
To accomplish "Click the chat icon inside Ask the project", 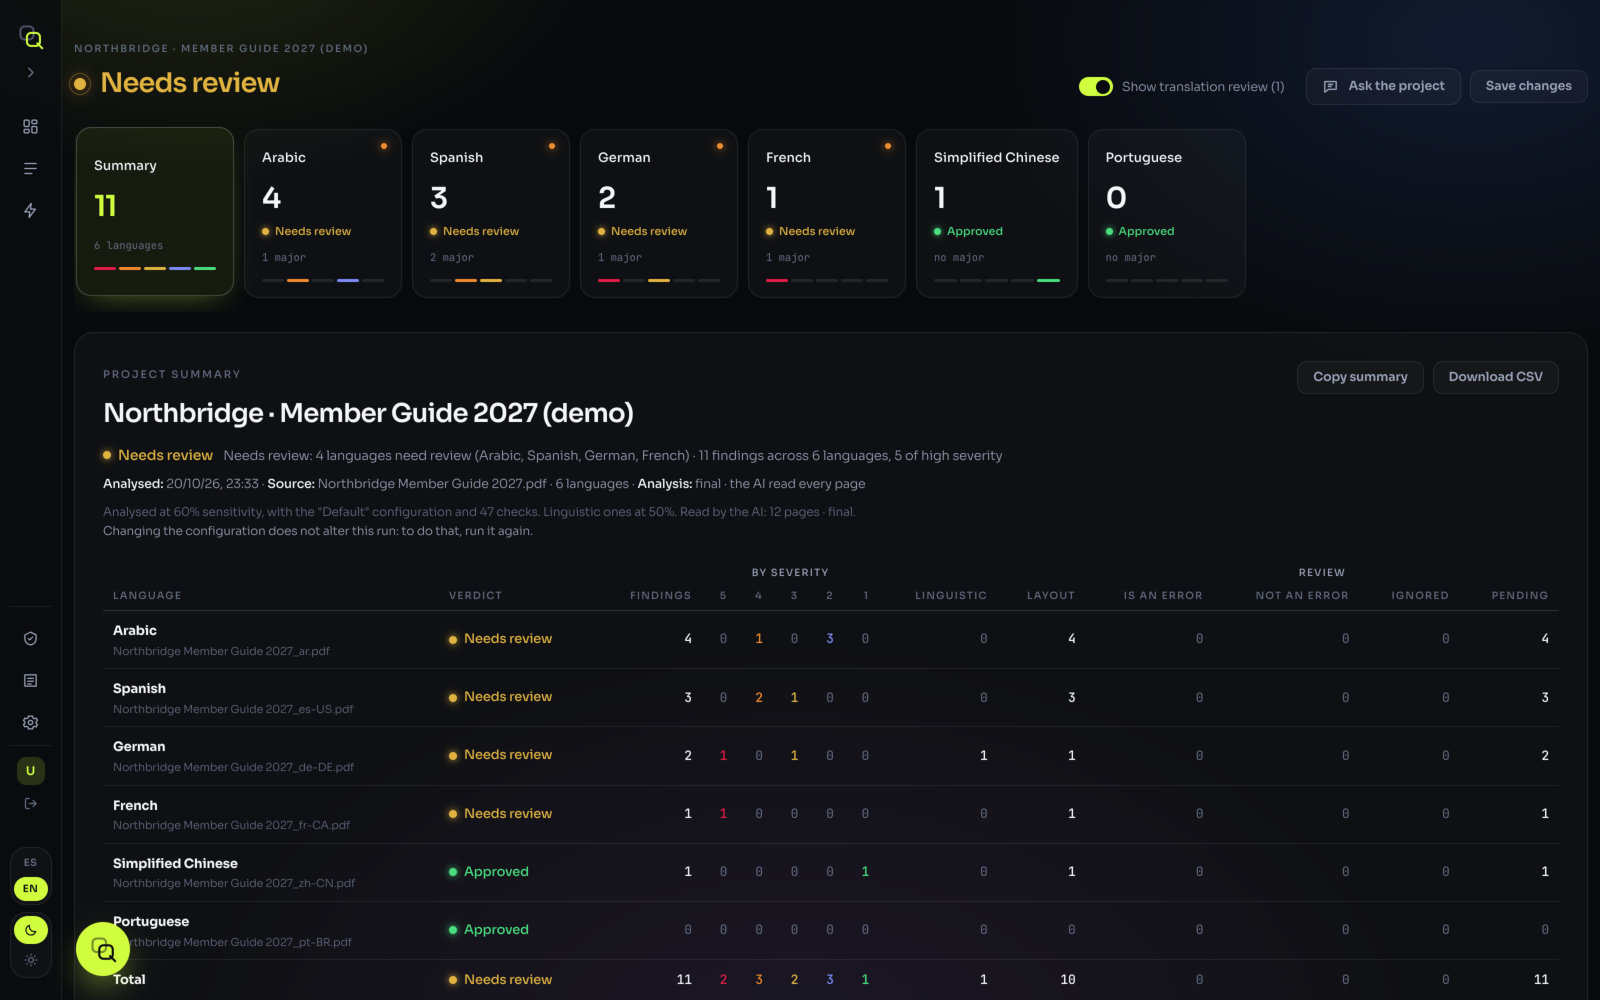I will (1330, 87).
